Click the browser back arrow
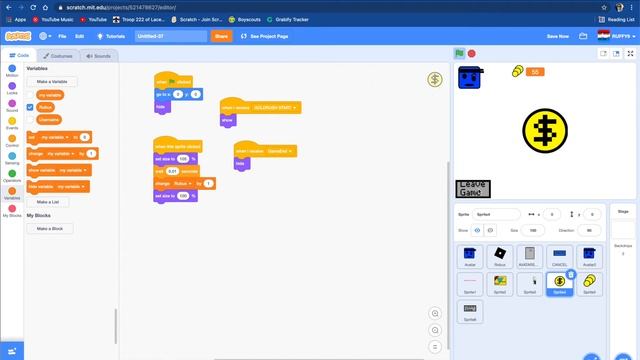 click(x=9, y=7)
